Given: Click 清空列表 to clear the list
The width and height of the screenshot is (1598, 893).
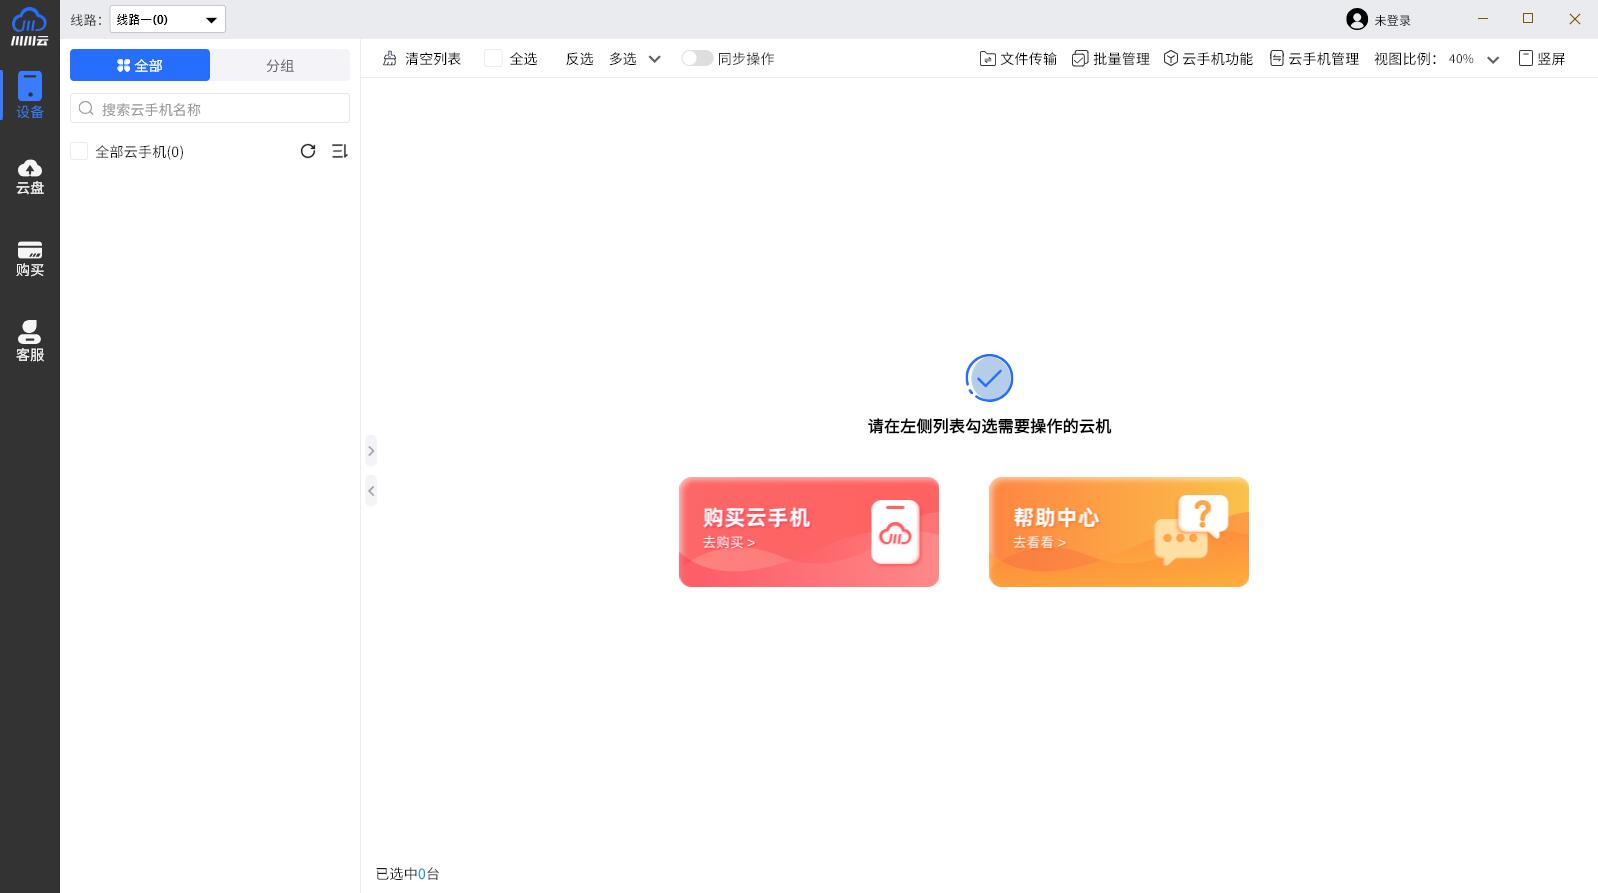Looking at the screenshot, I should click(x=421, y=59).
